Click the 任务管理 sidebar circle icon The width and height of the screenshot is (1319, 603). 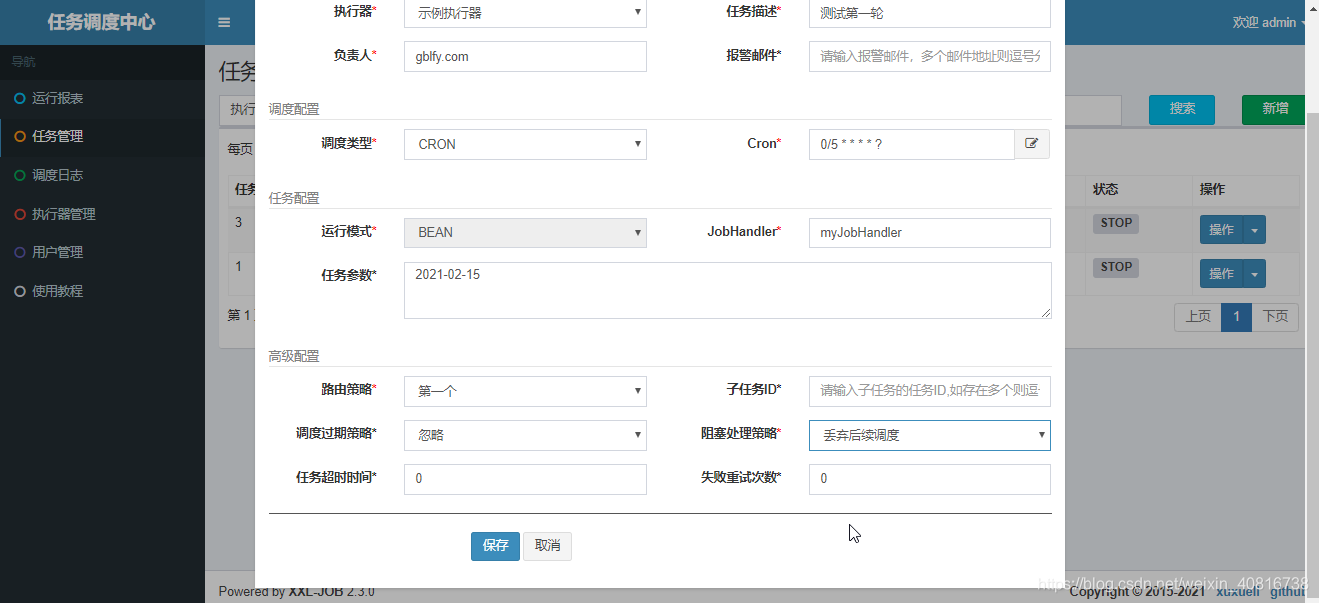click(19, 136)
